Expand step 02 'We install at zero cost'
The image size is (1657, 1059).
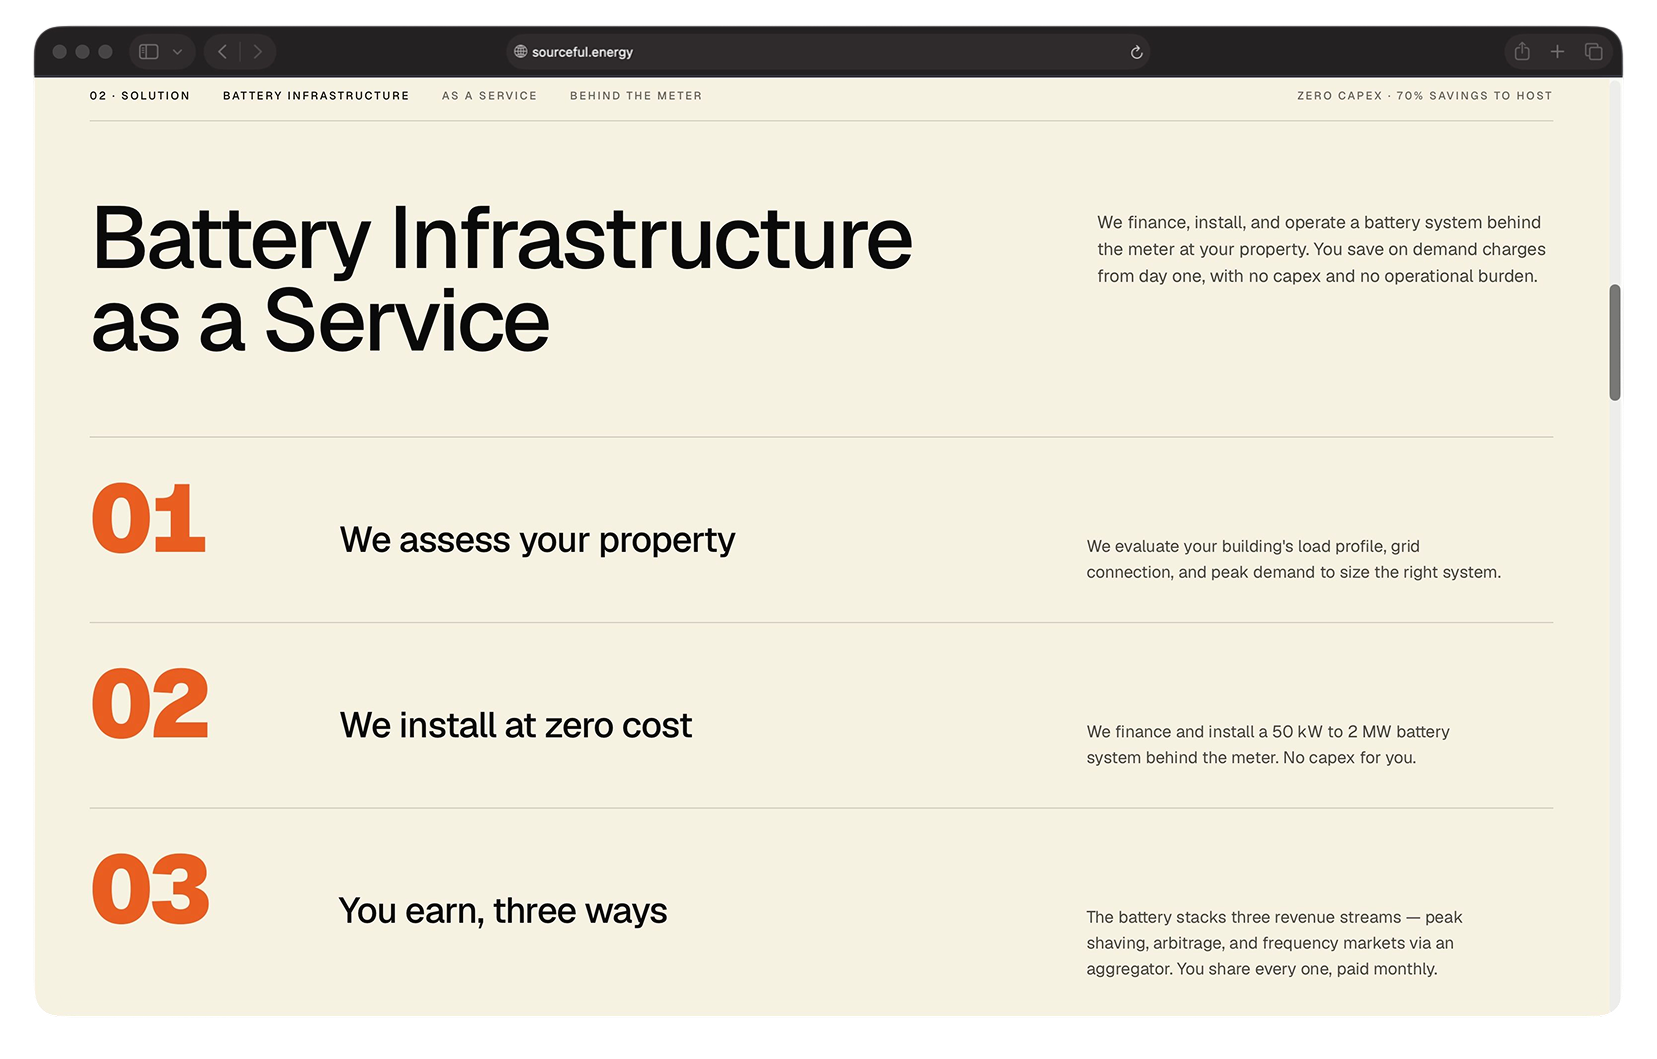tap(515, 725)
